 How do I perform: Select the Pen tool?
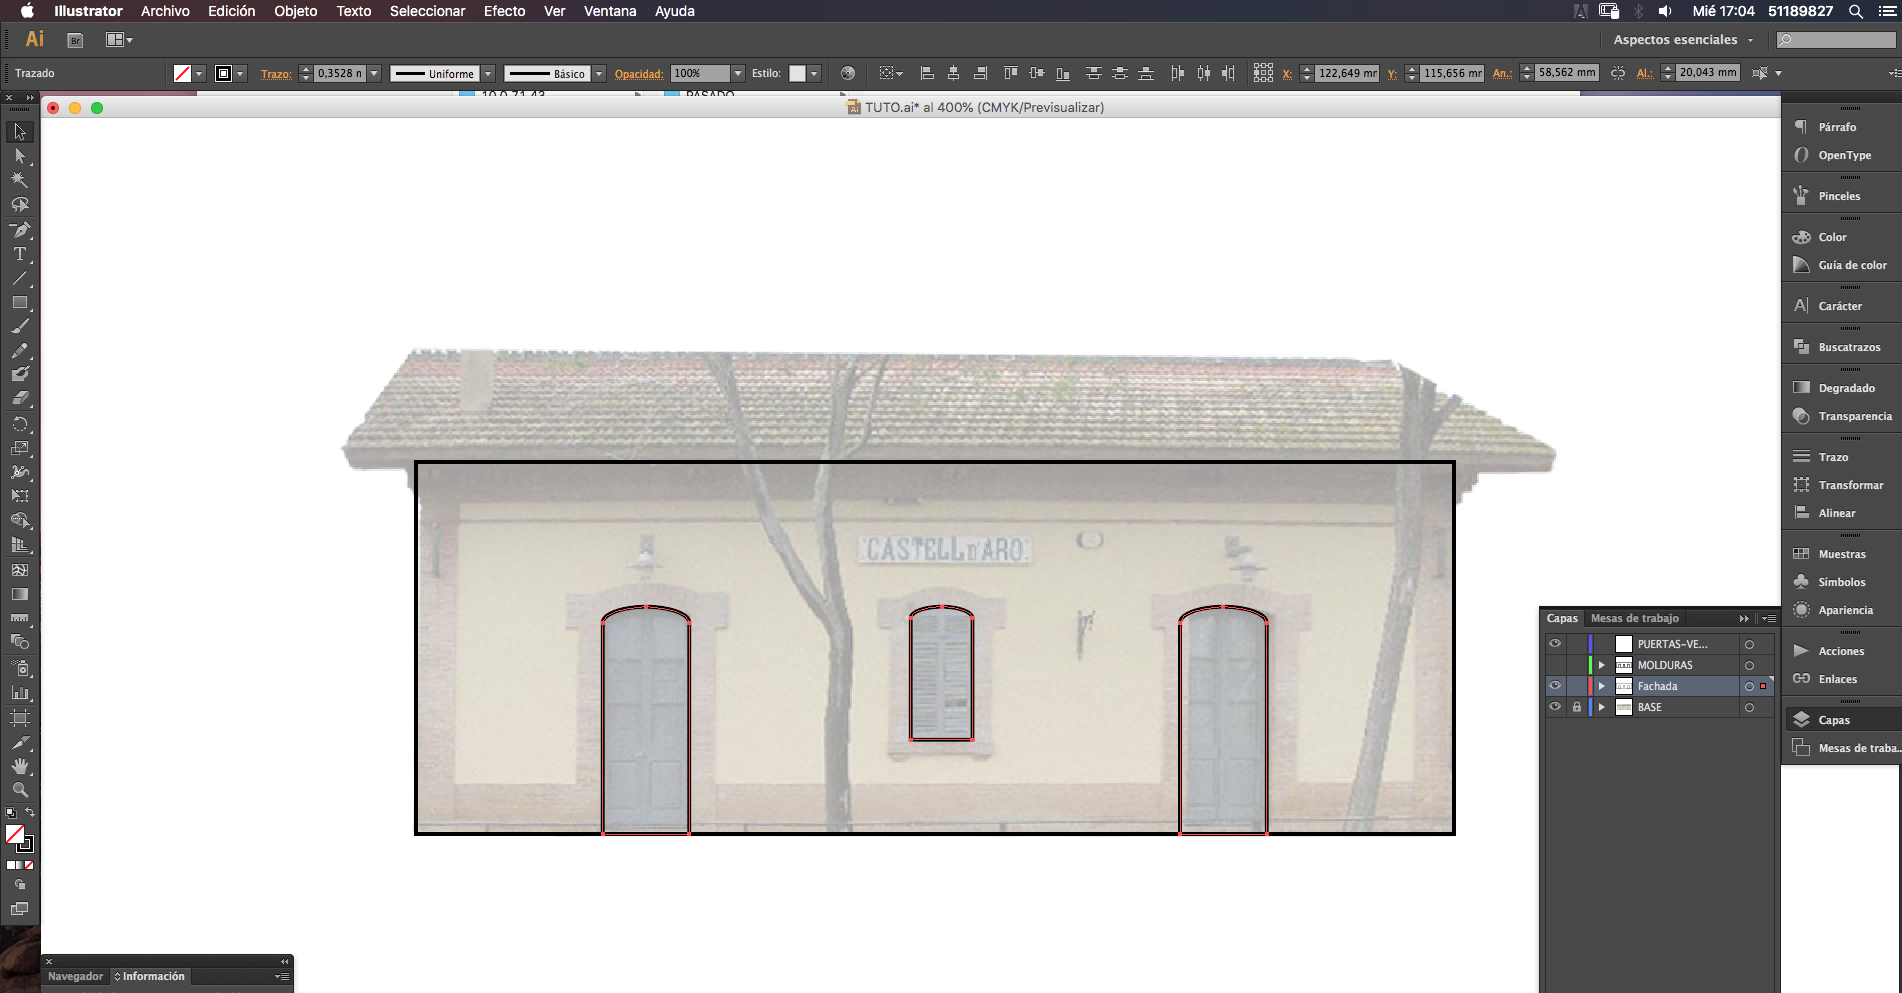coord(20,229)
